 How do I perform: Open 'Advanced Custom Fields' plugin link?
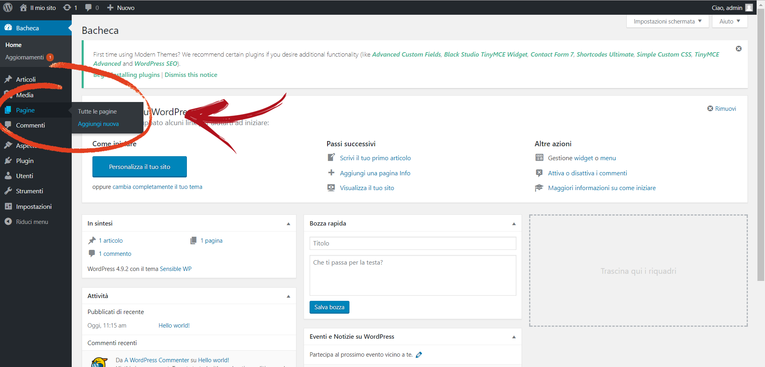(x=406, y=55)
